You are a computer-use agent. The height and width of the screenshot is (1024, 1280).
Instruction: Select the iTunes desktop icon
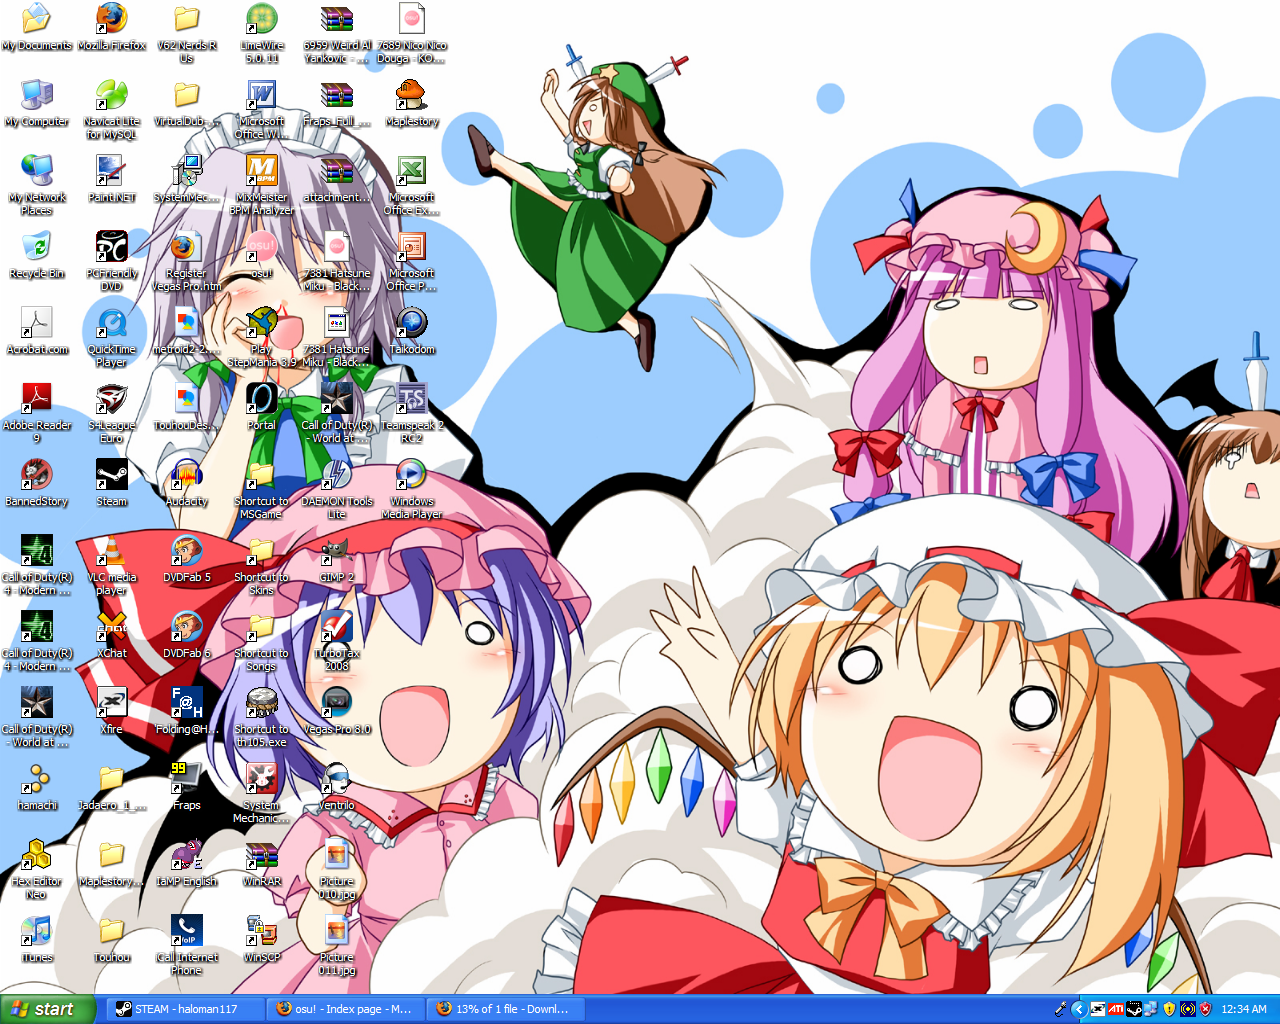coord(37,931)
